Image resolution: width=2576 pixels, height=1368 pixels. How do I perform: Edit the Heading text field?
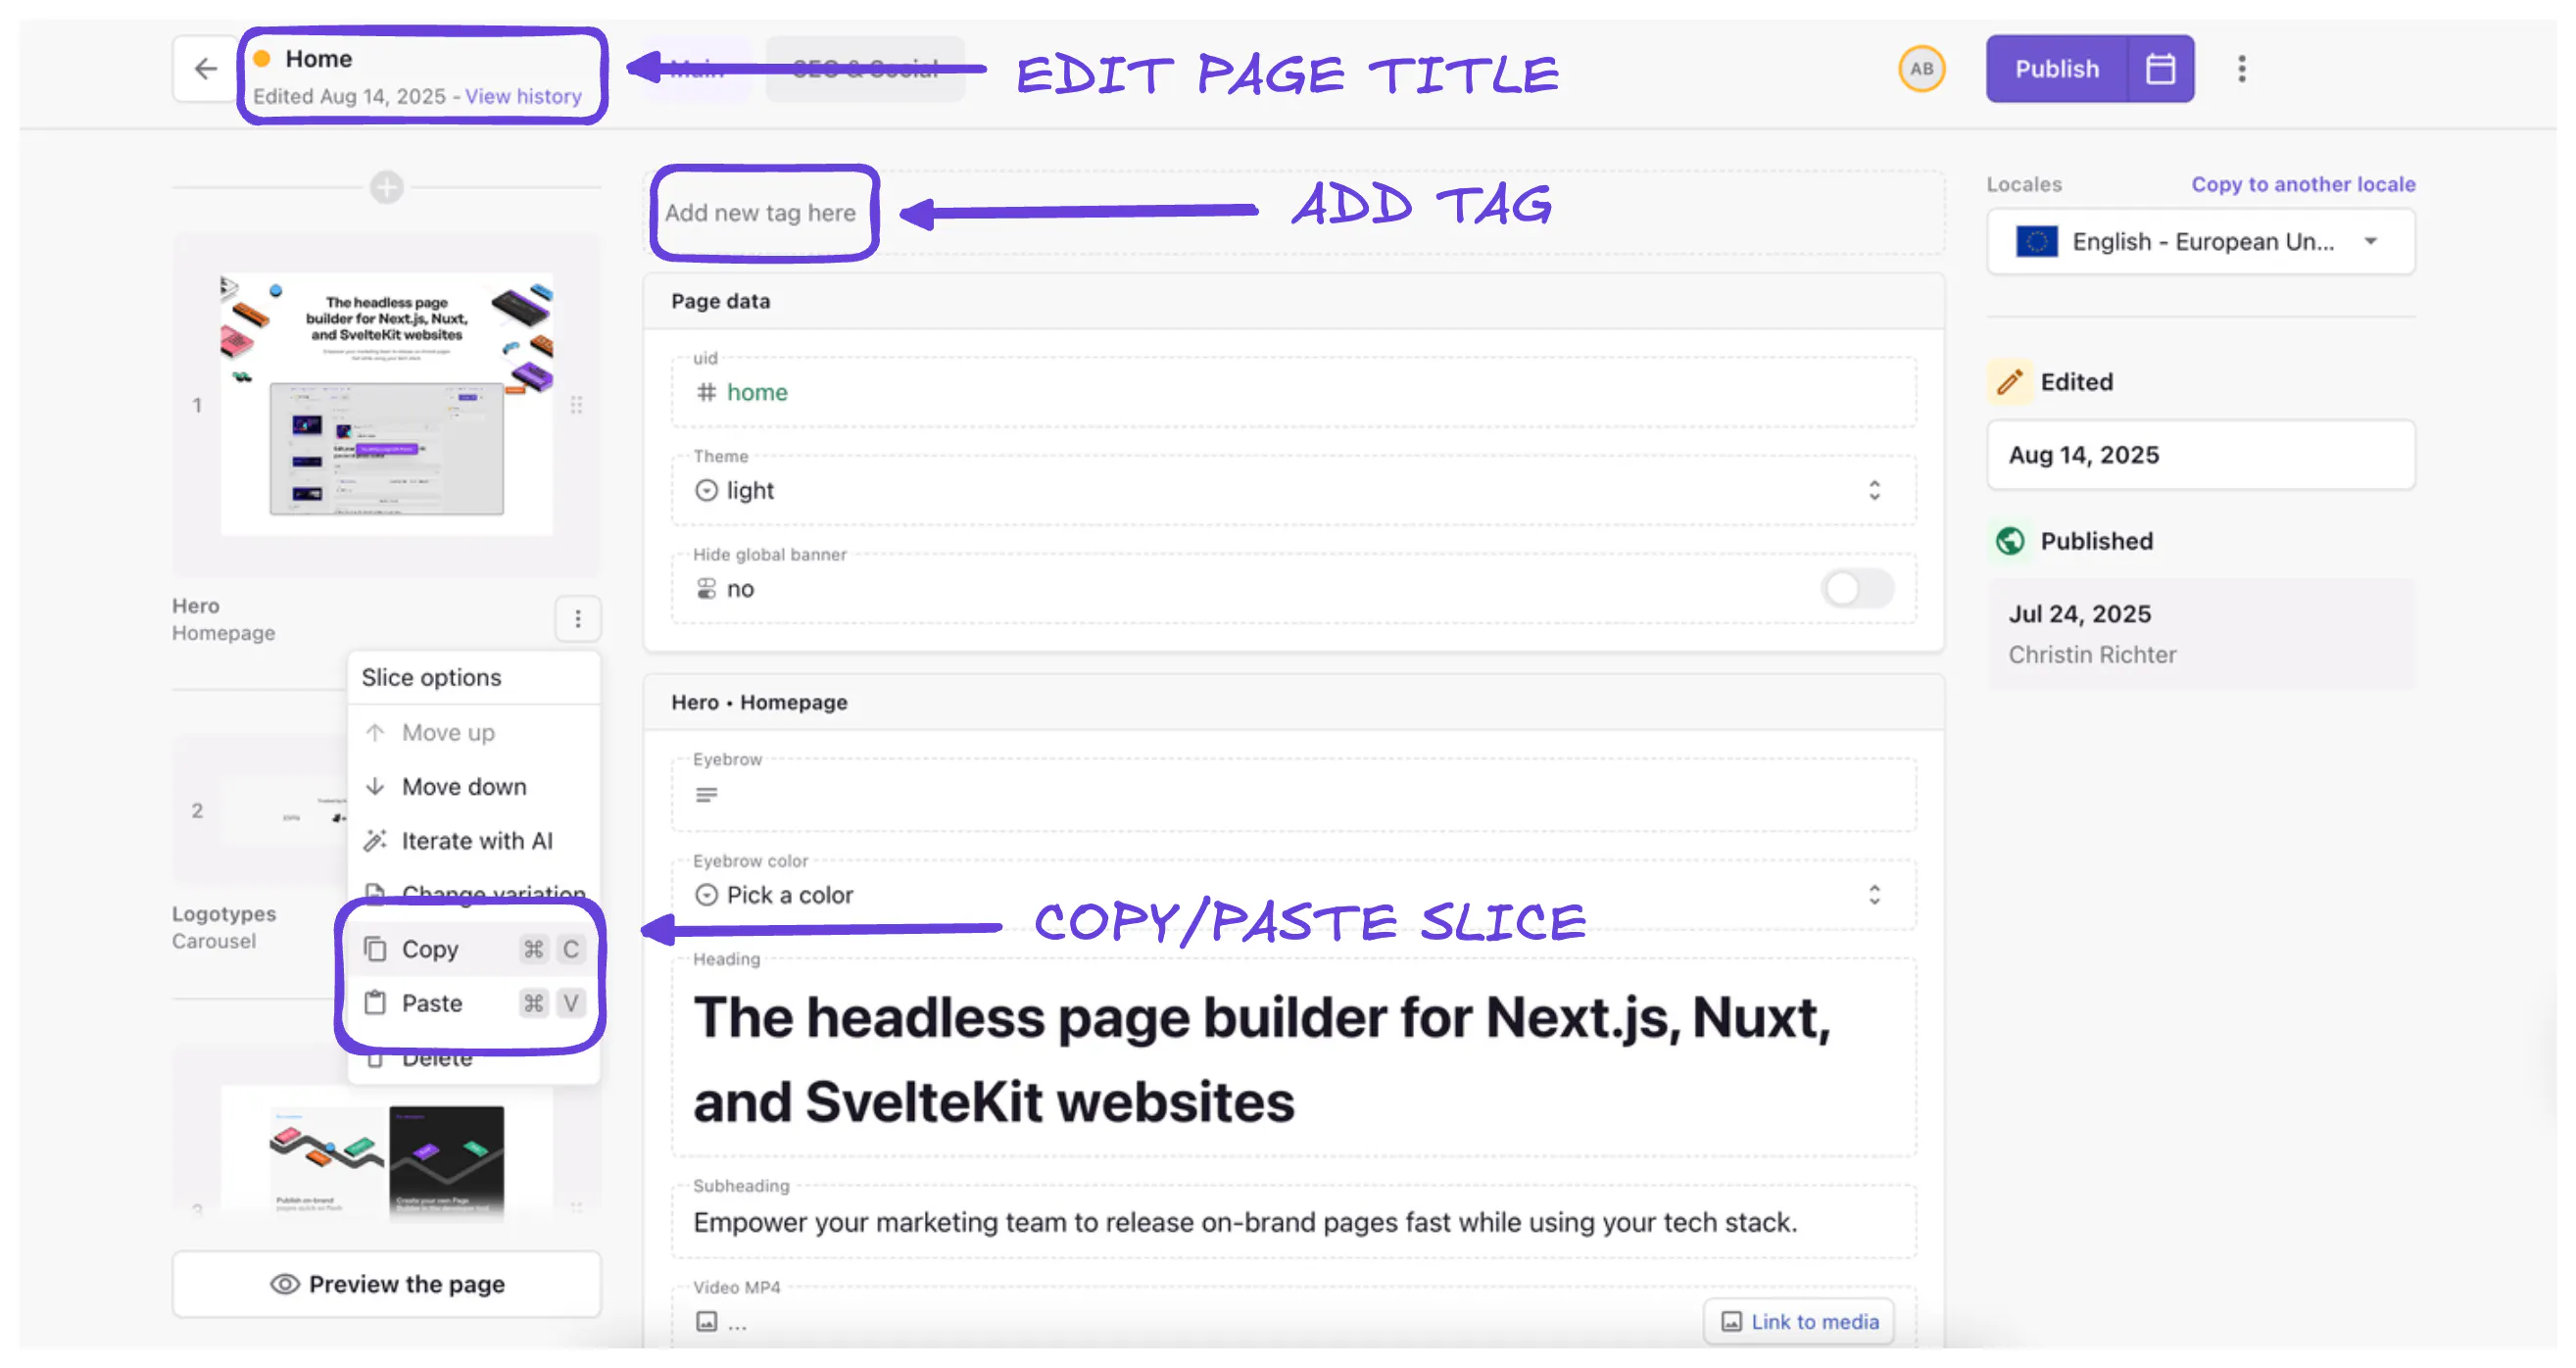pyautogui.click(x=1294, y=1059)
